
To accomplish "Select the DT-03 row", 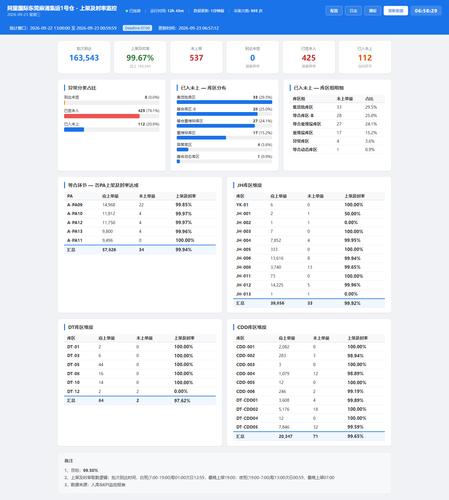I will [x=140, y=356].
